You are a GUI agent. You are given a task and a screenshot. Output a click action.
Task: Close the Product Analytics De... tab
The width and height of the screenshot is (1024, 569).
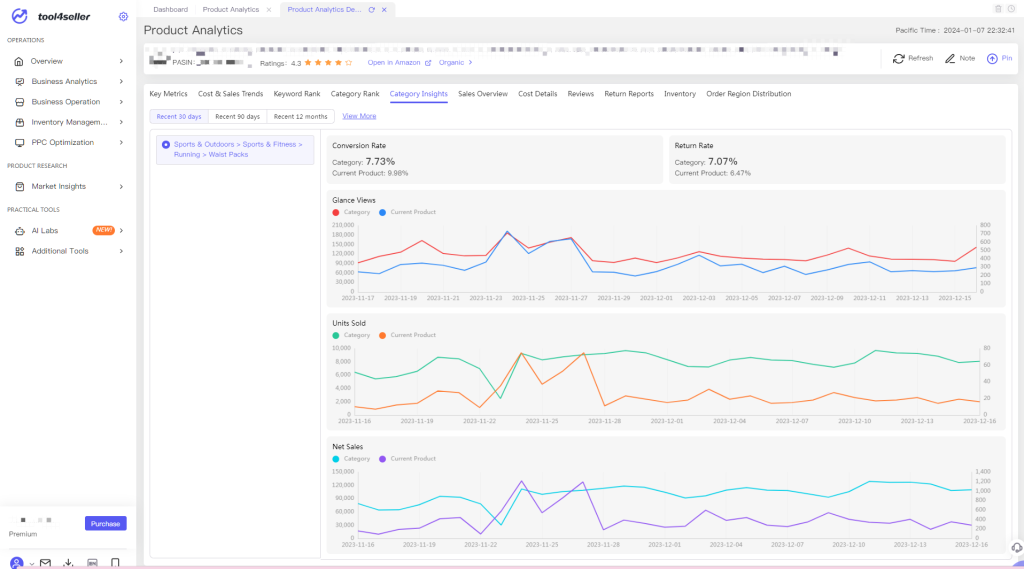coord(384,10)
